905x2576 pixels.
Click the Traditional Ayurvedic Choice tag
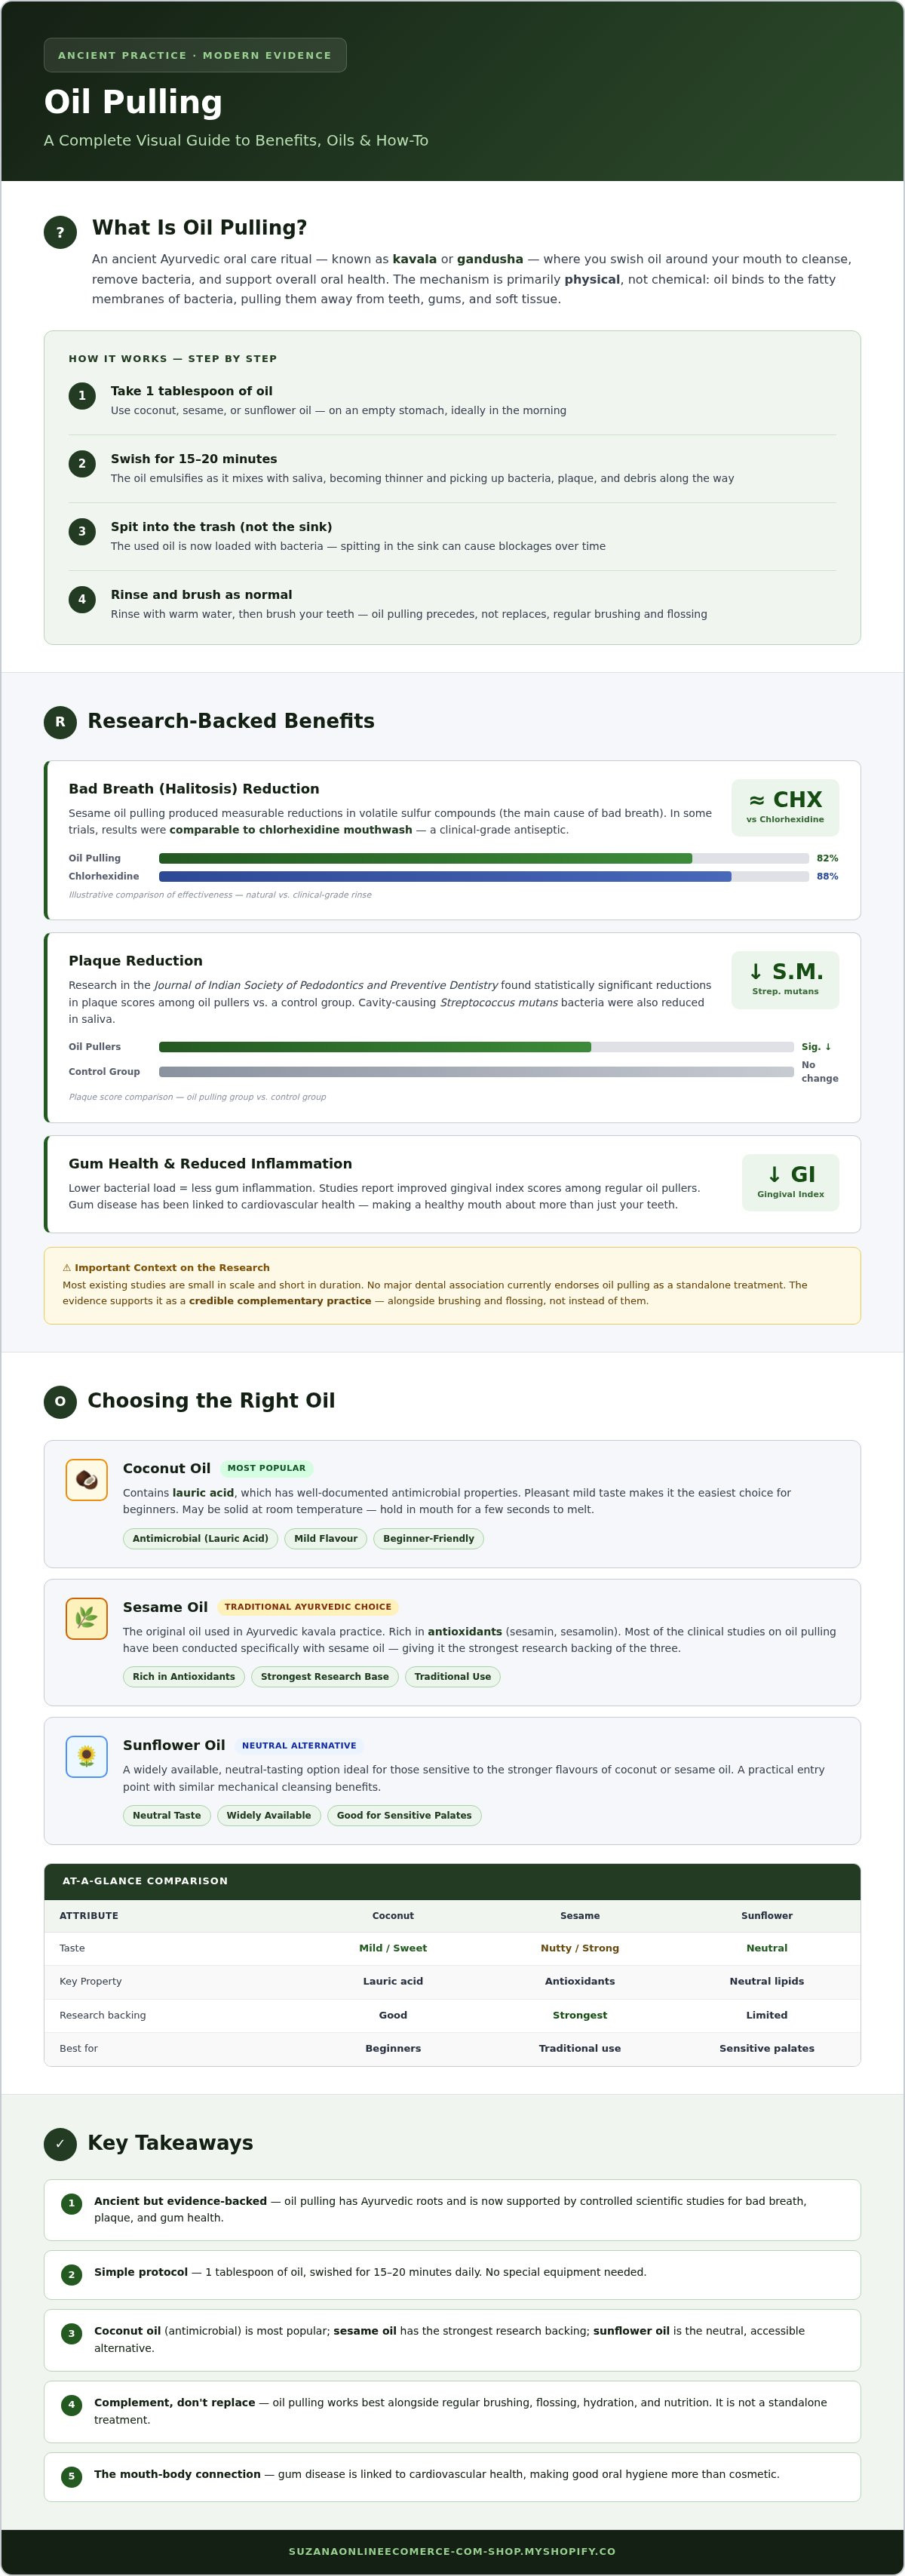point(308,1607)
